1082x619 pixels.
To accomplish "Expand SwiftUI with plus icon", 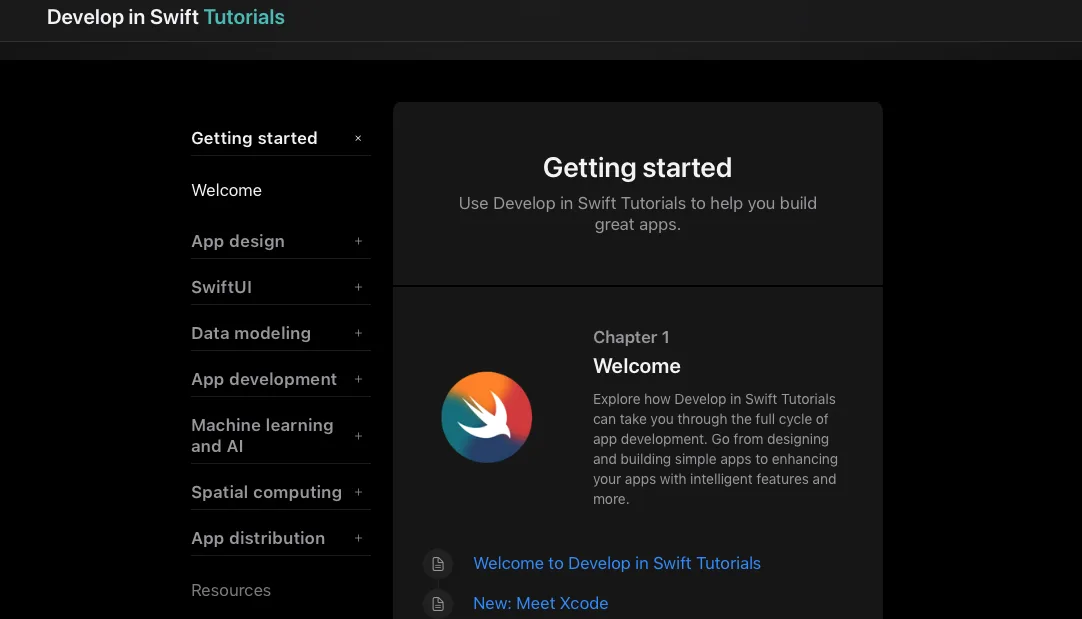I will (358, 287).
